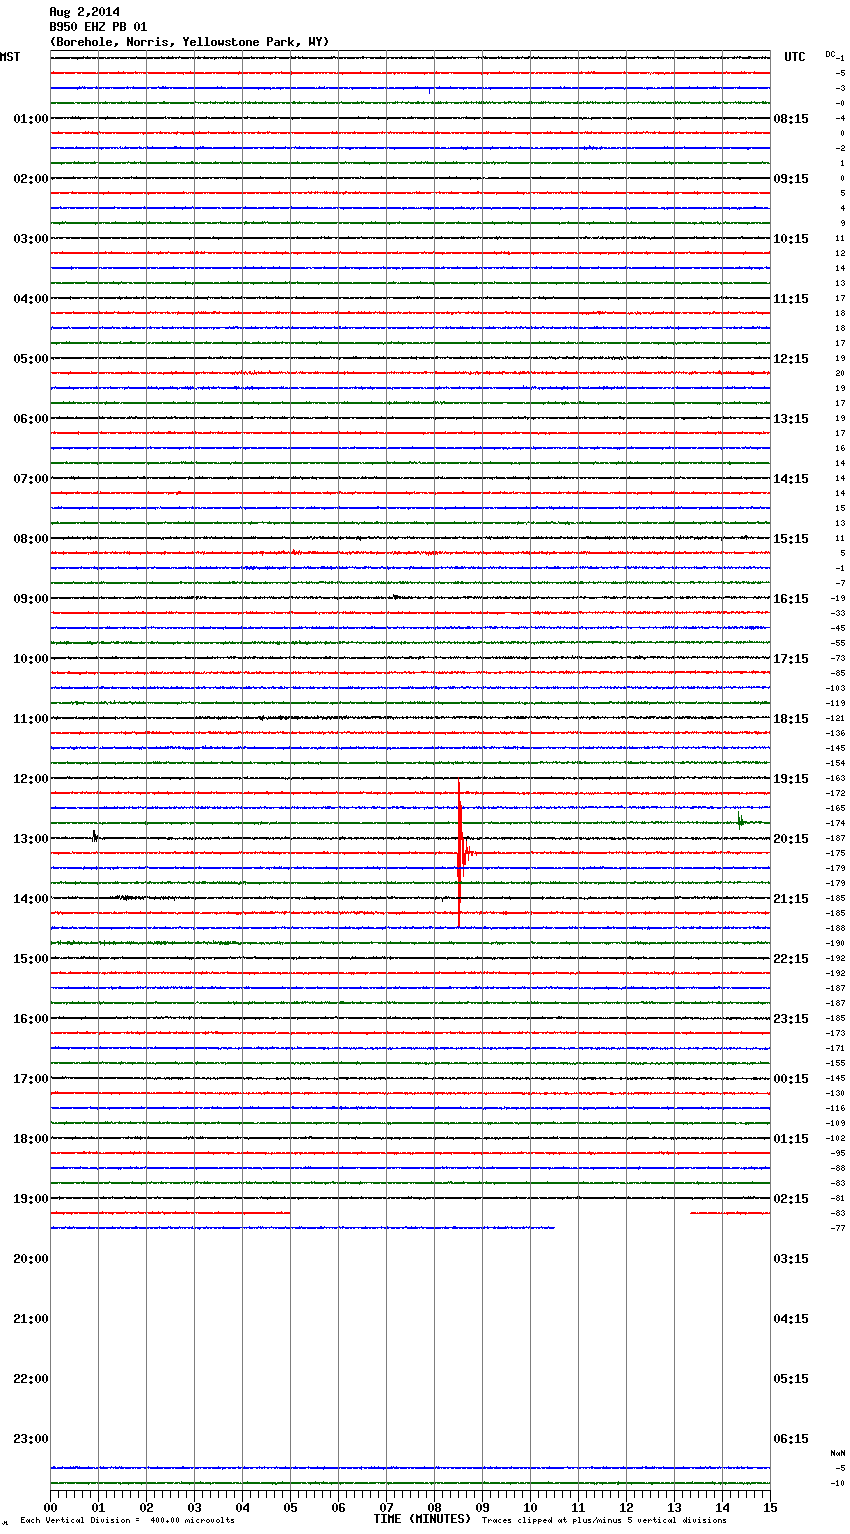
Task: Click the location text 'Borehole, Norris, Yellowstone Park, WY'
Action: (x=189, y=42)
